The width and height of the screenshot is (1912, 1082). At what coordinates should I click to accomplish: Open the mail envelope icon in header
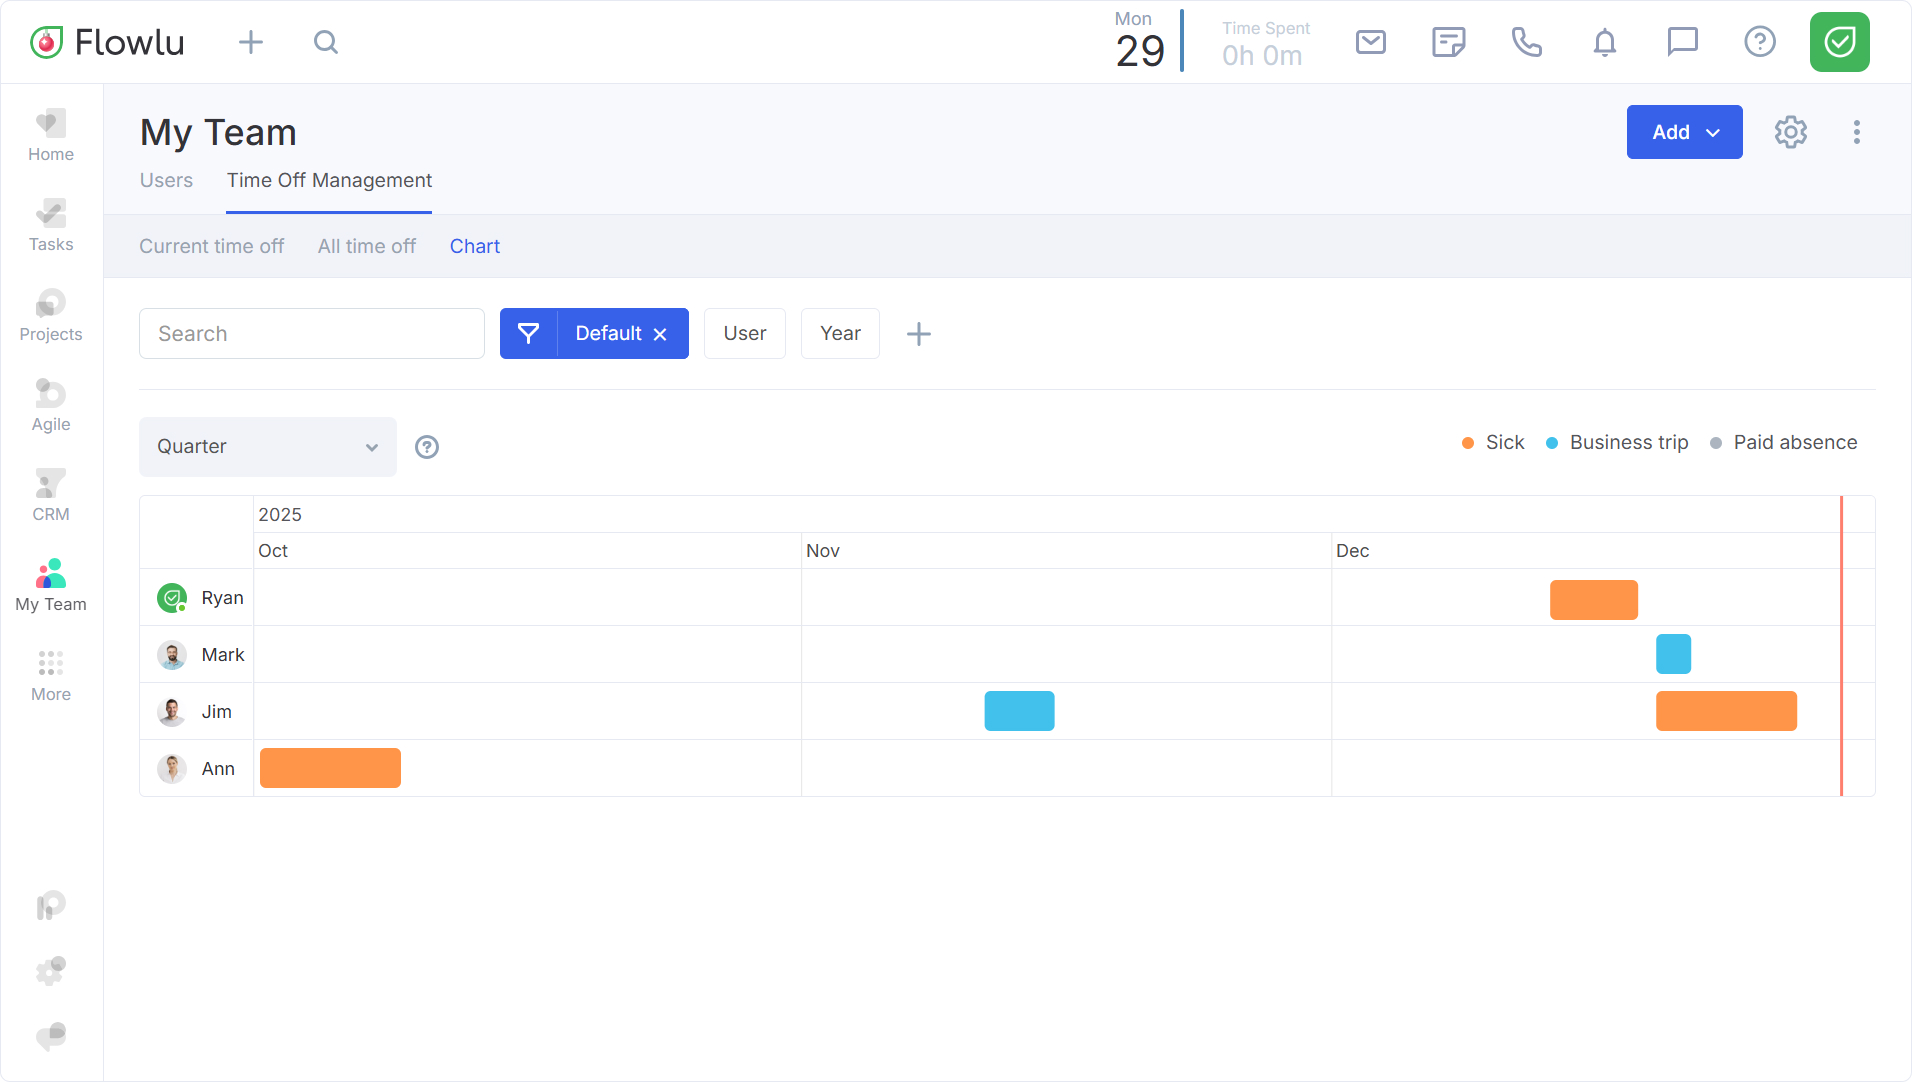pos(1370,42)
